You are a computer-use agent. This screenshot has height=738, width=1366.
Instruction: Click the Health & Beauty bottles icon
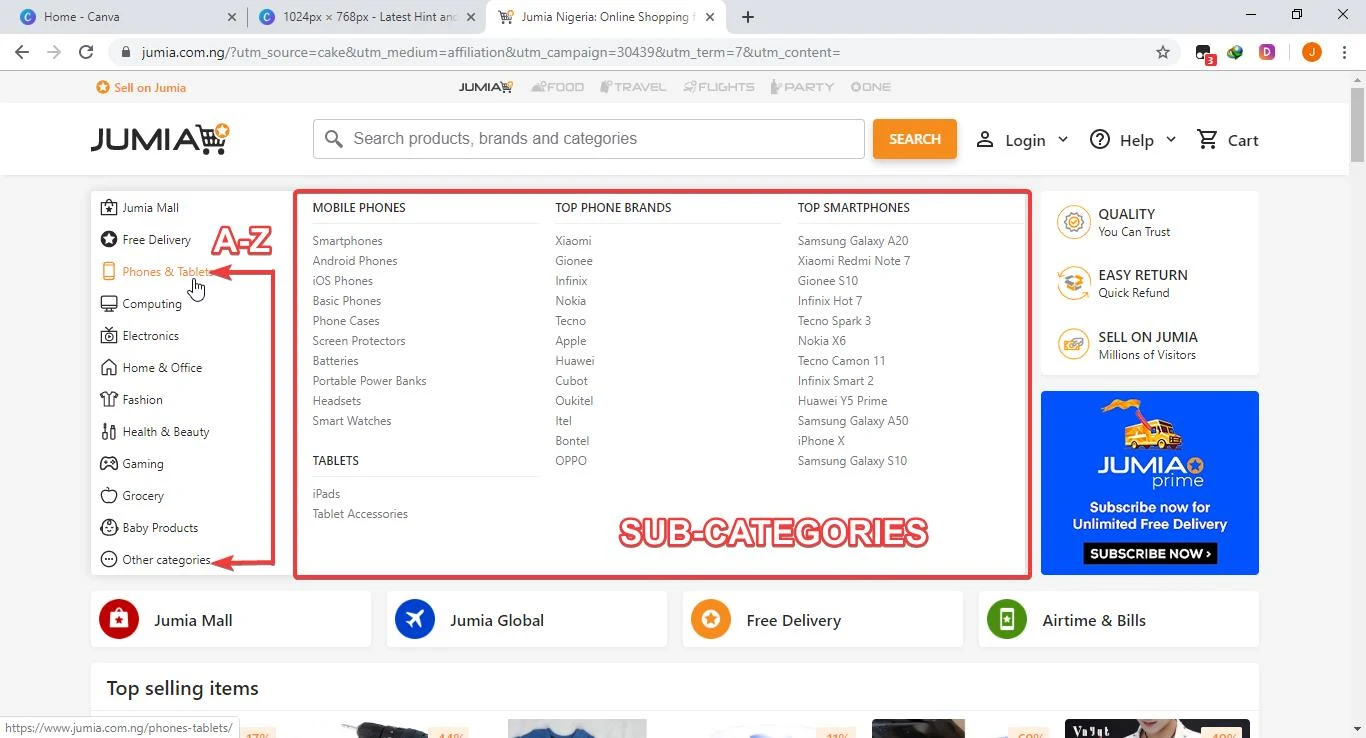coord(109,432)
